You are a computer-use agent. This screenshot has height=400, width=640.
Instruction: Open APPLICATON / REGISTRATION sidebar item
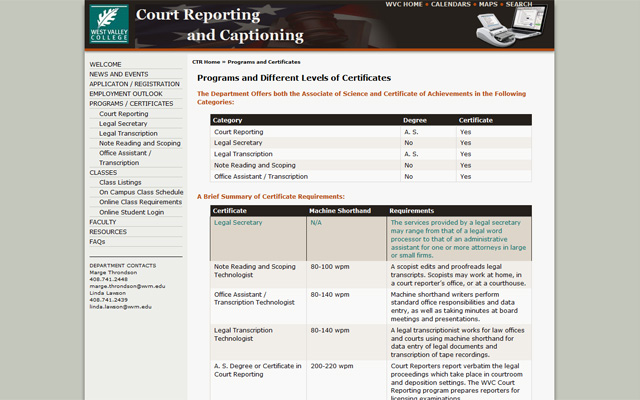(x=134, y=84)
